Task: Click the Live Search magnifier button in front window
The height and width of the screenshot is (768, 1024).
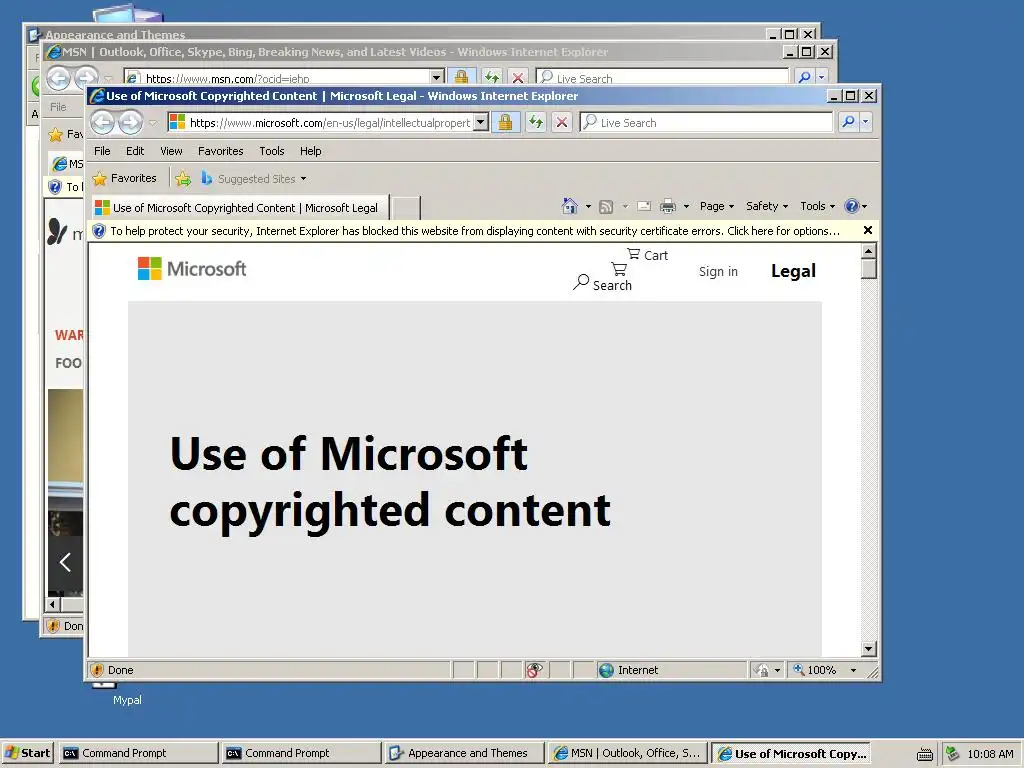Action: pos(848,122)
